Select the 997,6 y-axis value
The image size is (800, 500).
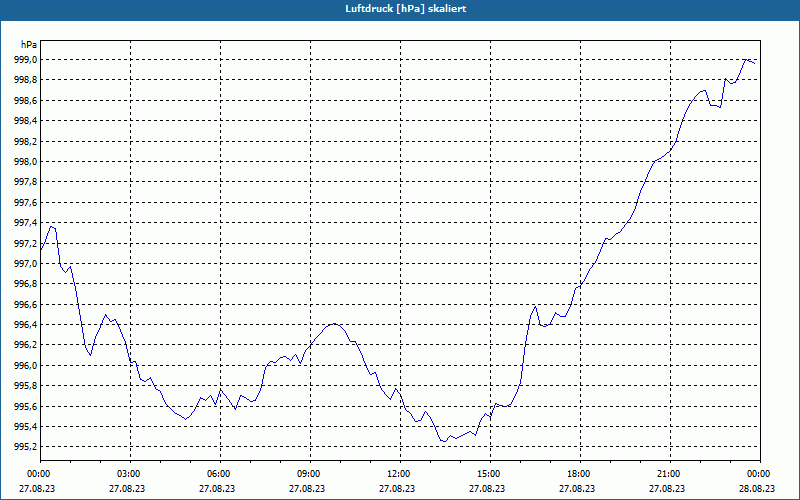(26, 203)
